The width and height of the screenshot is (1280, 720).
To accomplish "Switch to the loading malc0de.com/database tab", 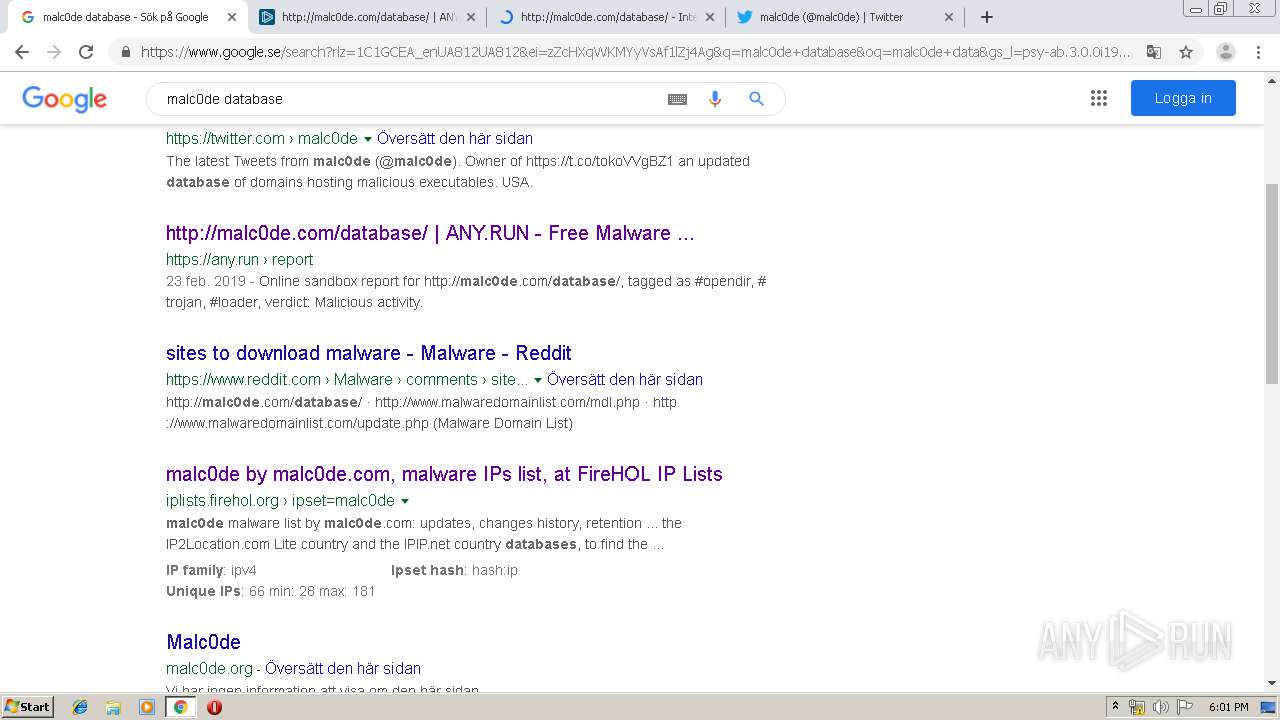I will 607,17.
